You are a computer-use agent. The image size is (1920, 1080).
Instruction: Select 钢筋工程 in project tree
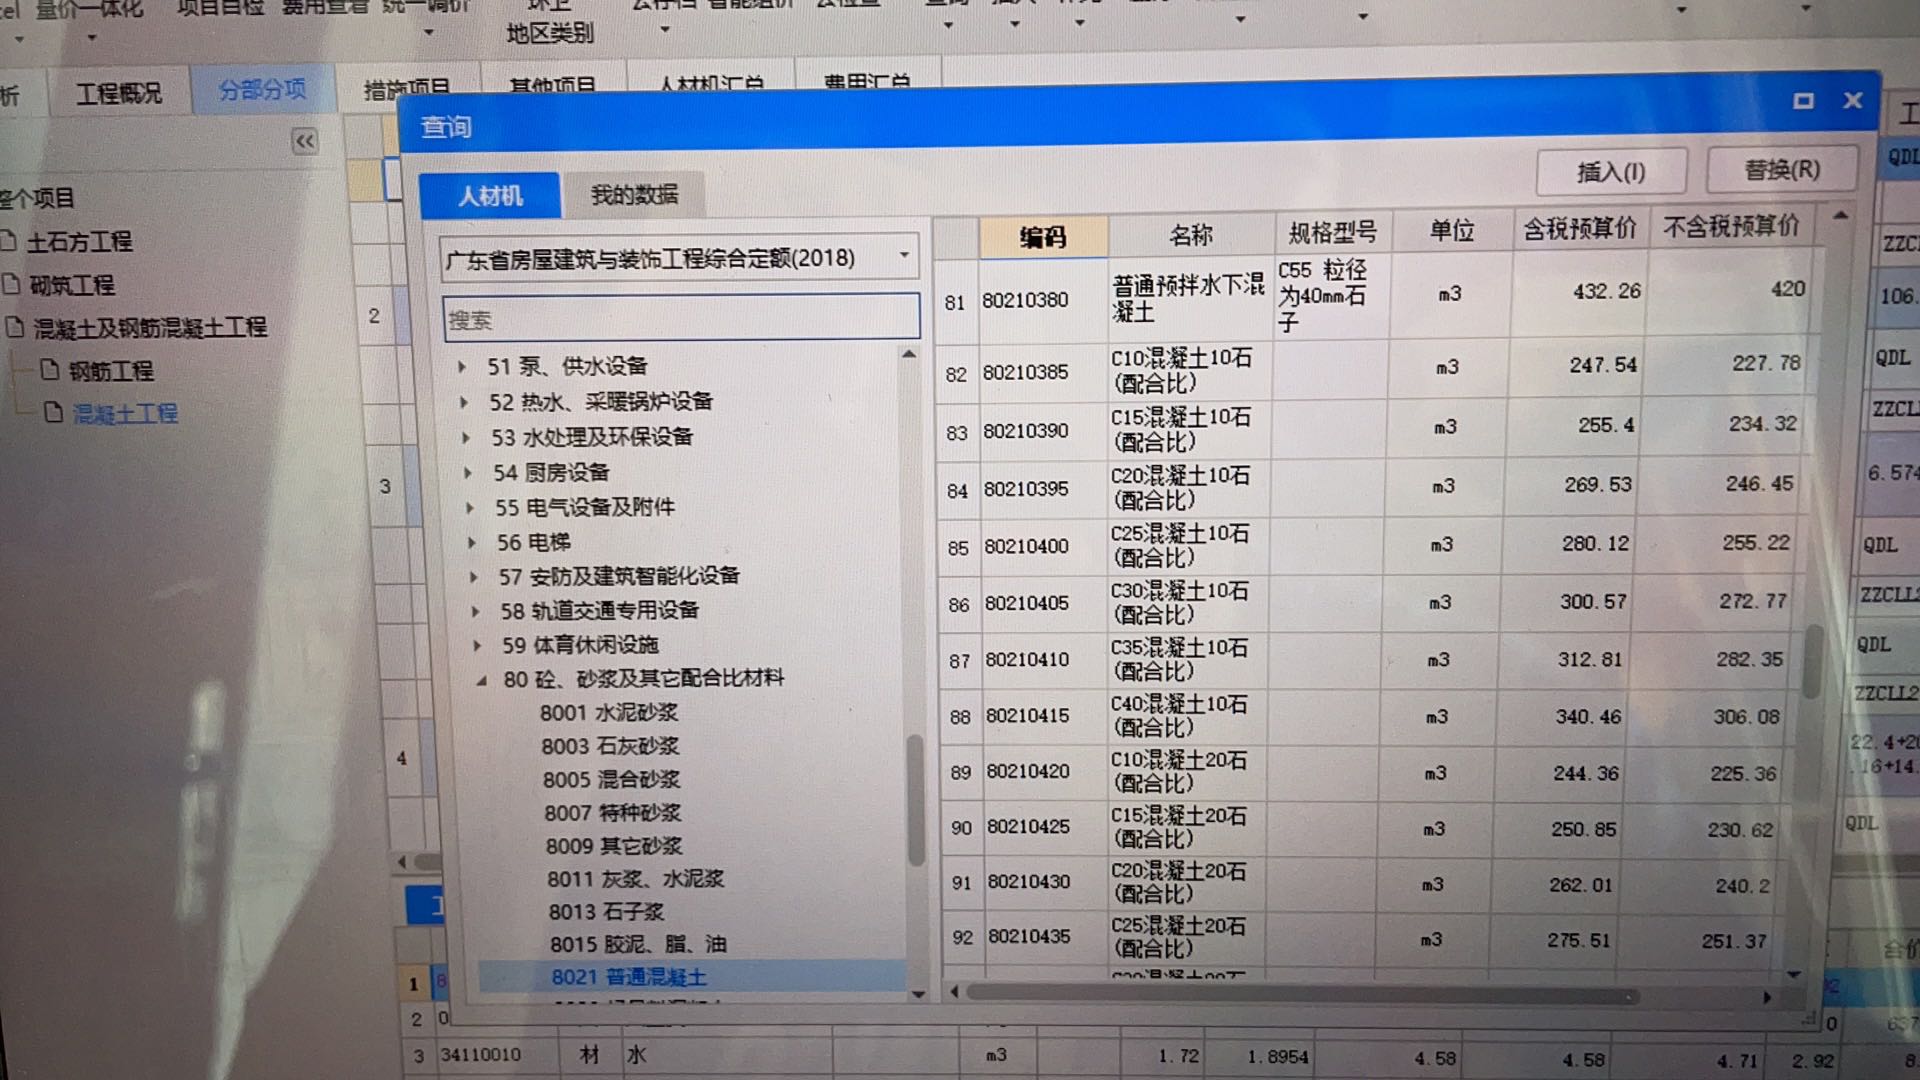click(111, 371)
